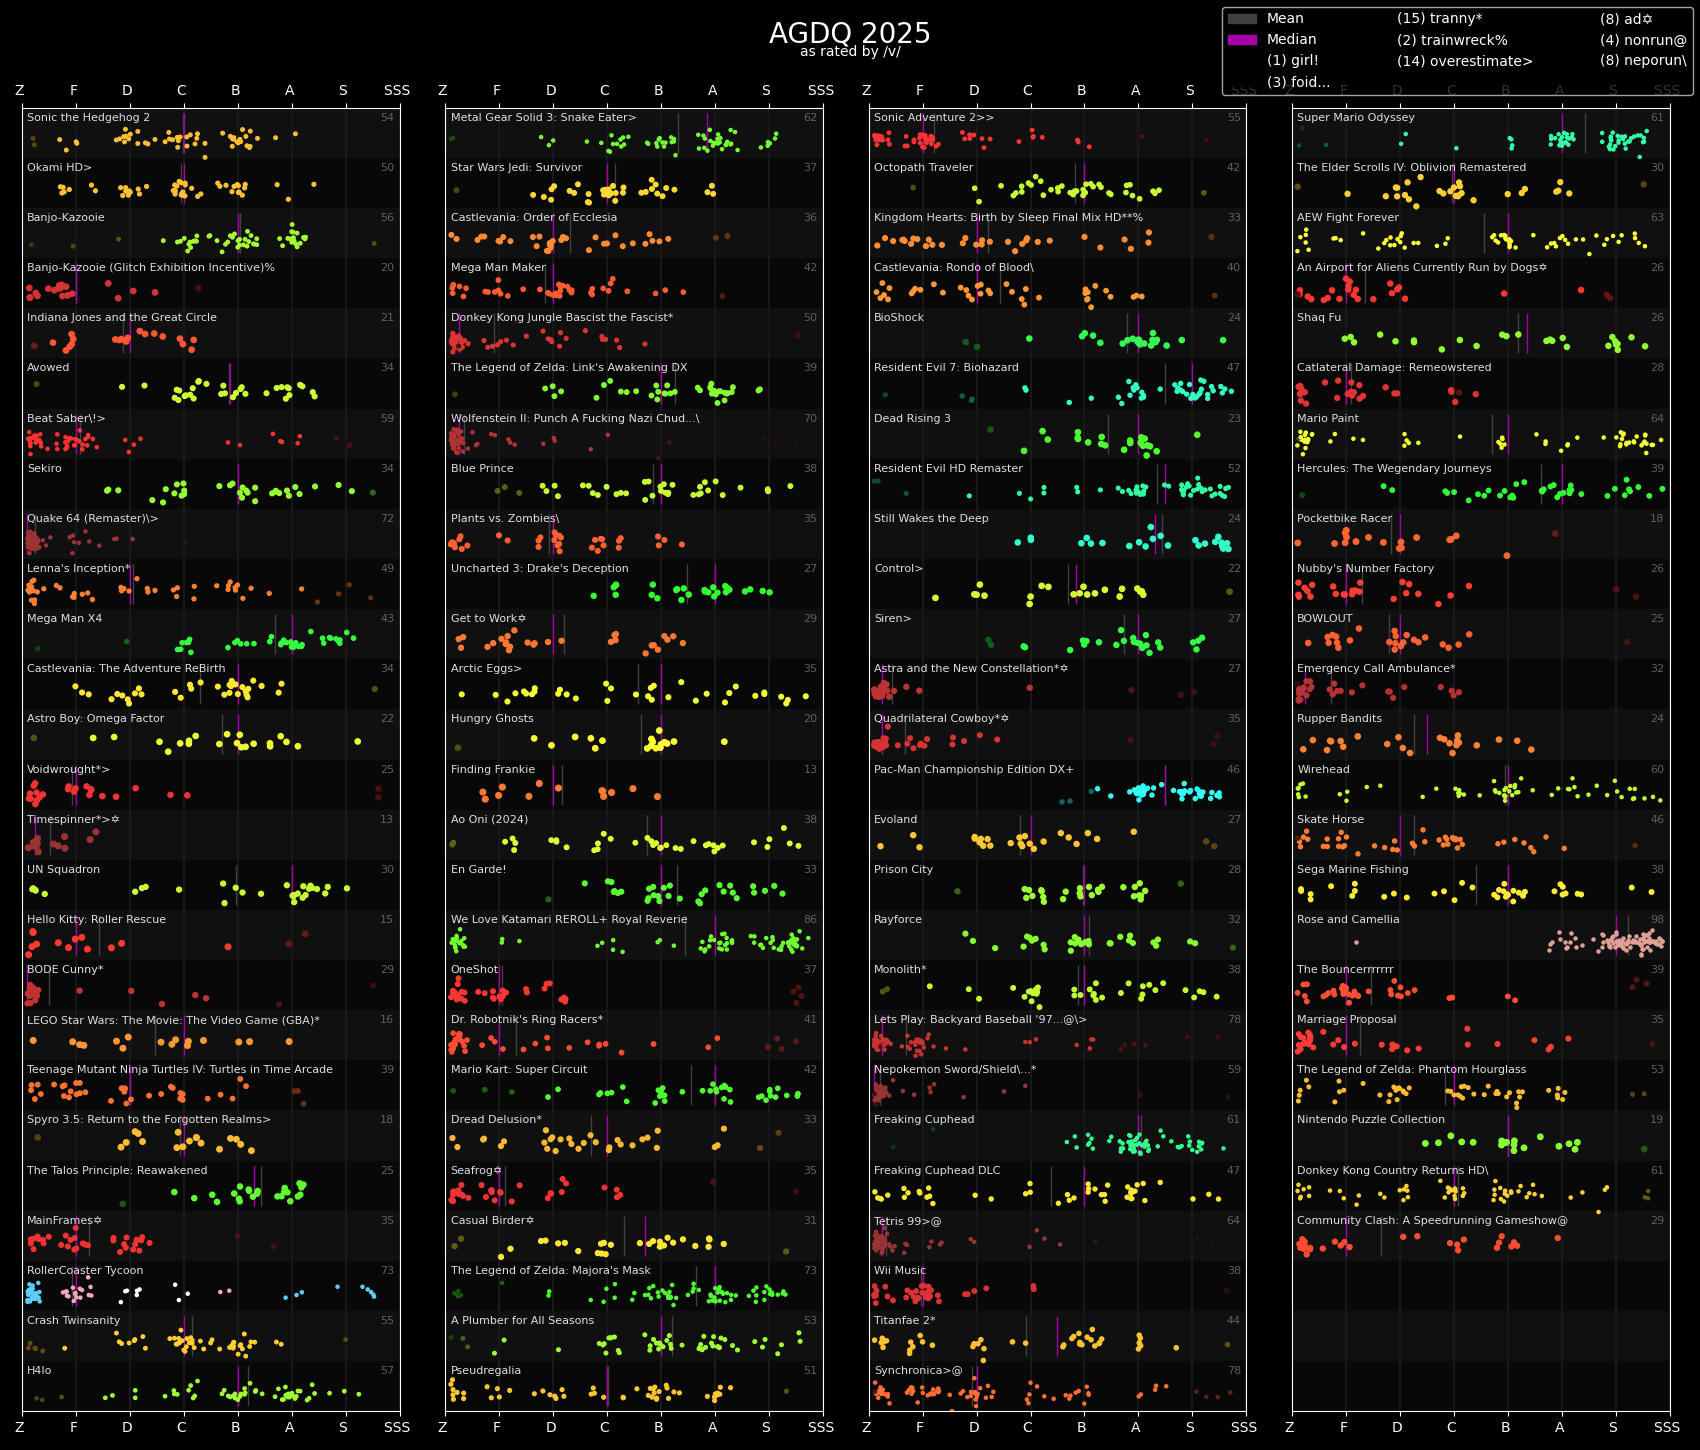Click the 'Banjo-Kazooie' row title without incentive
Image resolution: width=1700 pixels, height=1450 pixels.
click(66, 218)
